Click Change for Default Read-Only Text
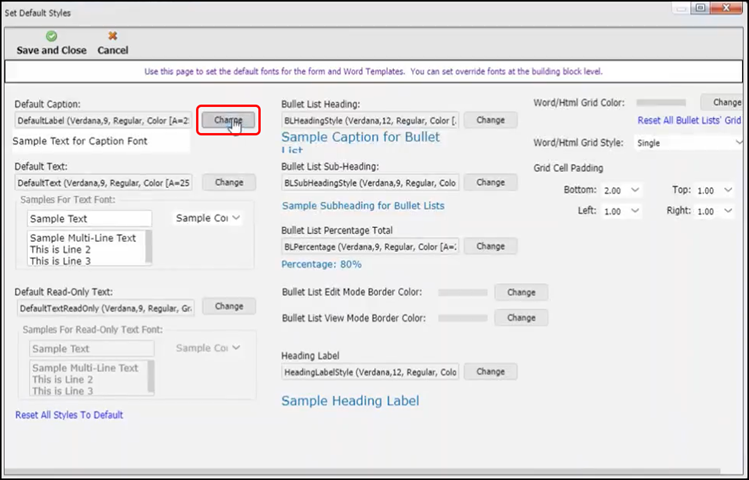This screenshot has height=480, width=749. pyautogui.click(x=229, y=307)
